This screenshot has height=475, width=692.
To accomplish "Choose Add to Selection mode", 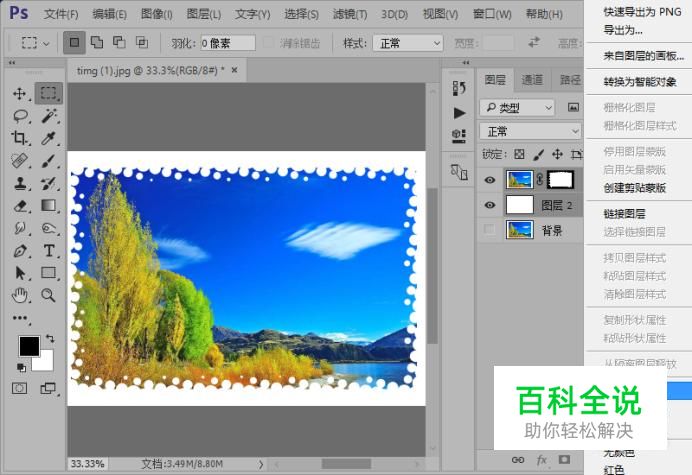I will (97, 43).
